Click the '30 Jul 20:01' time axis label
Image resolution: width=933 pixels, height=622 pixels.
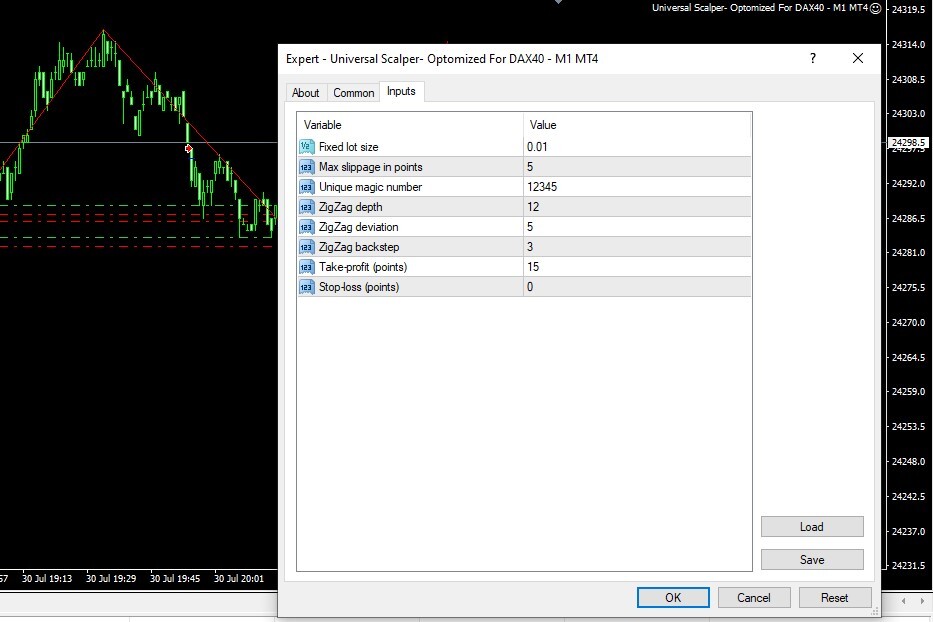click(x=239, y=579)
